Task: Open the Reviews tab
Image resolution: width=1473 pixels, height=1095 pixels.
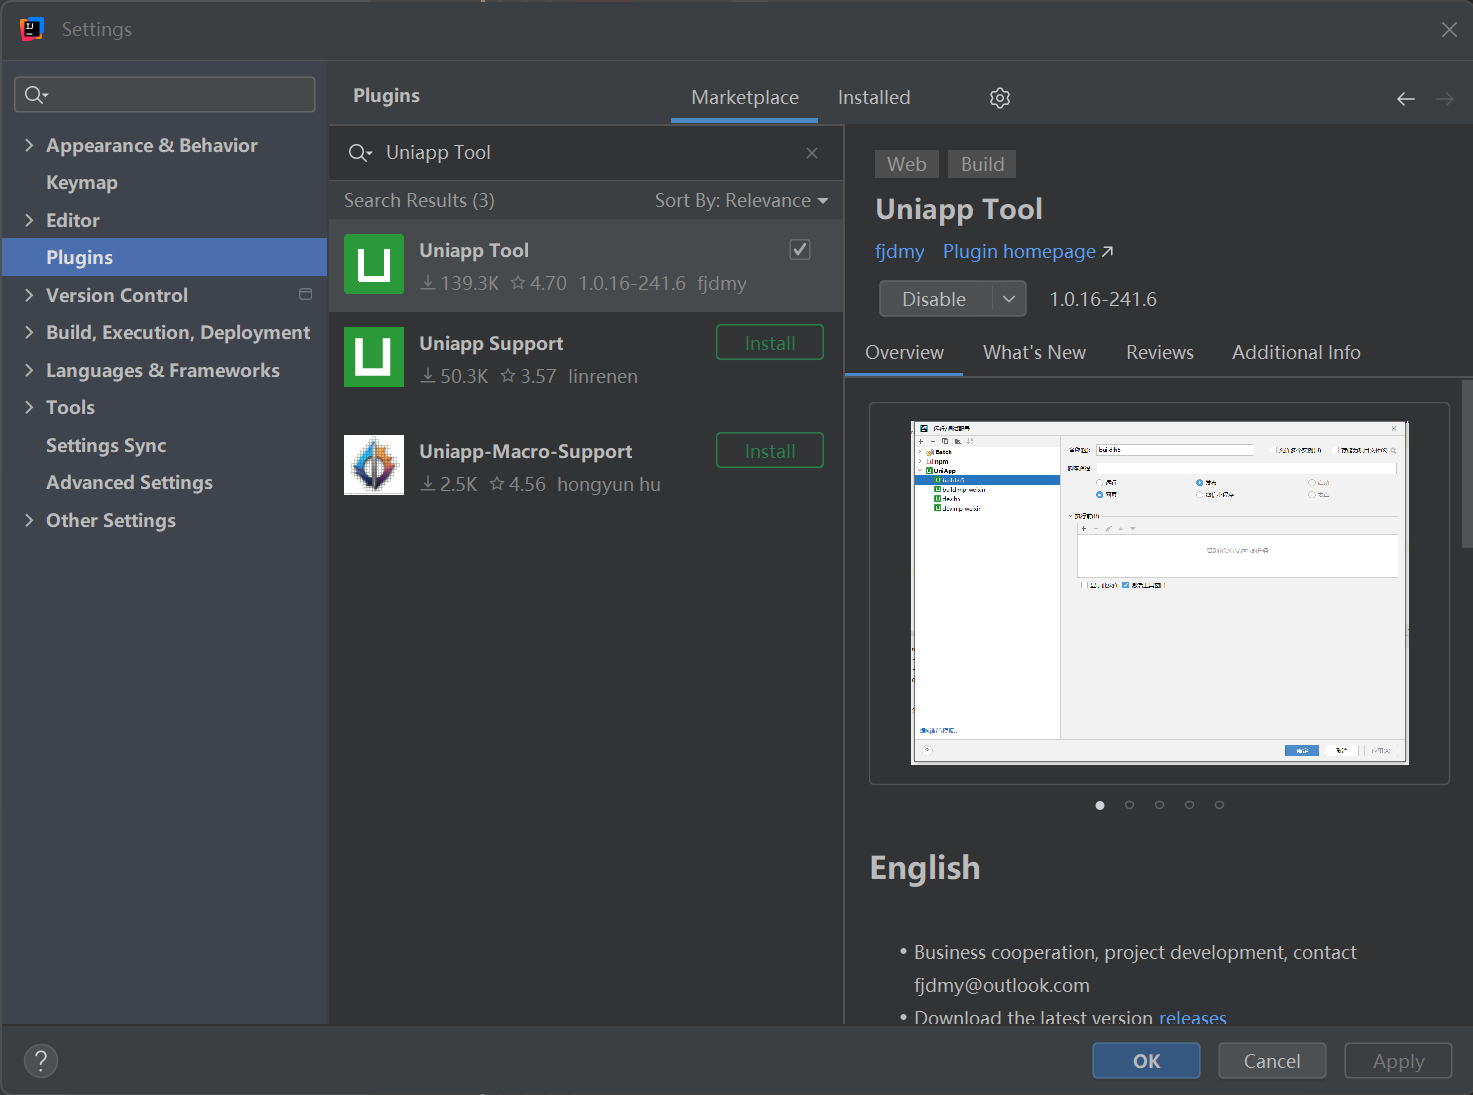Action: point(1160,352)
